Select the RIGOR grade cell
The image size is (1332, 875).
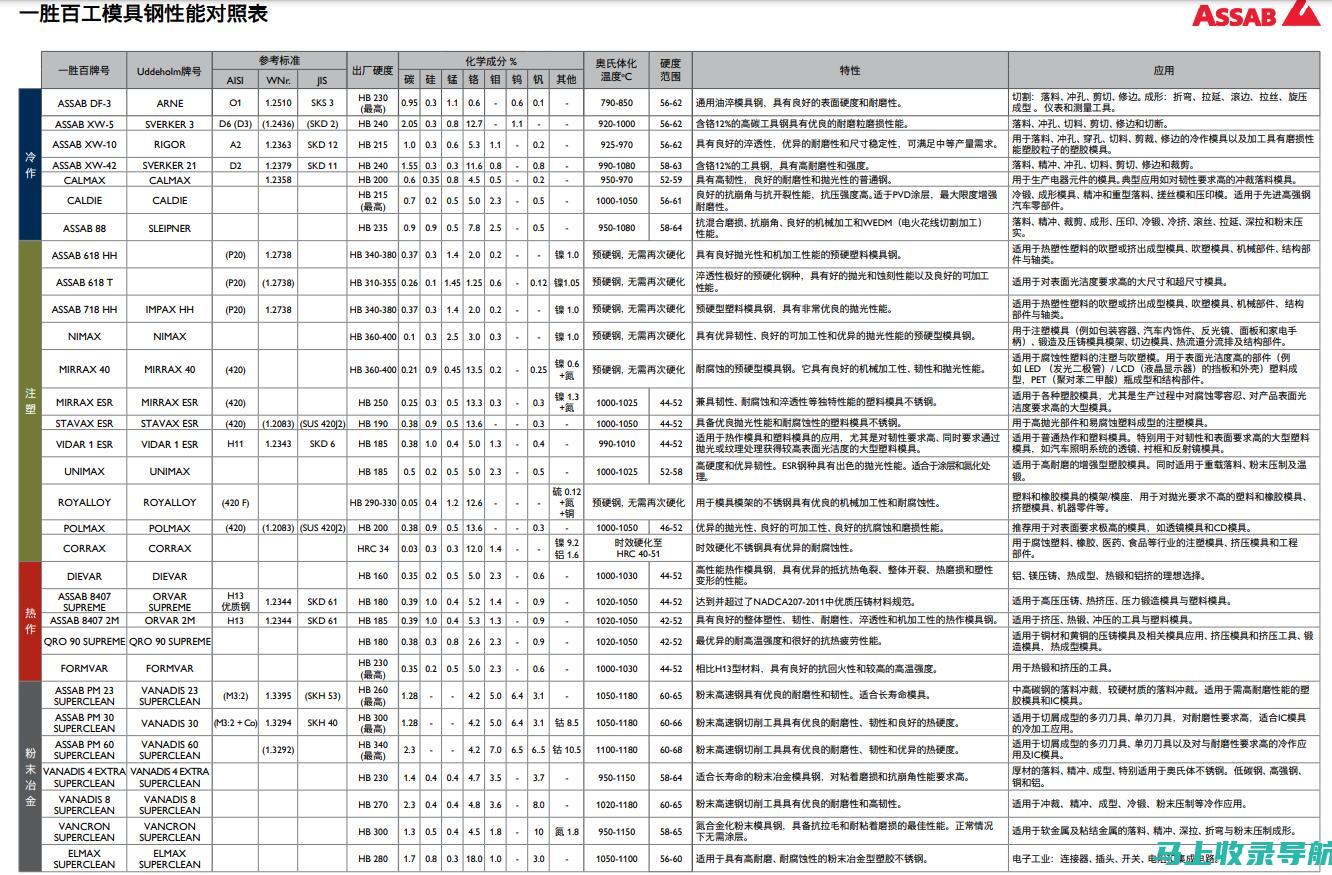tap(169, 144)
